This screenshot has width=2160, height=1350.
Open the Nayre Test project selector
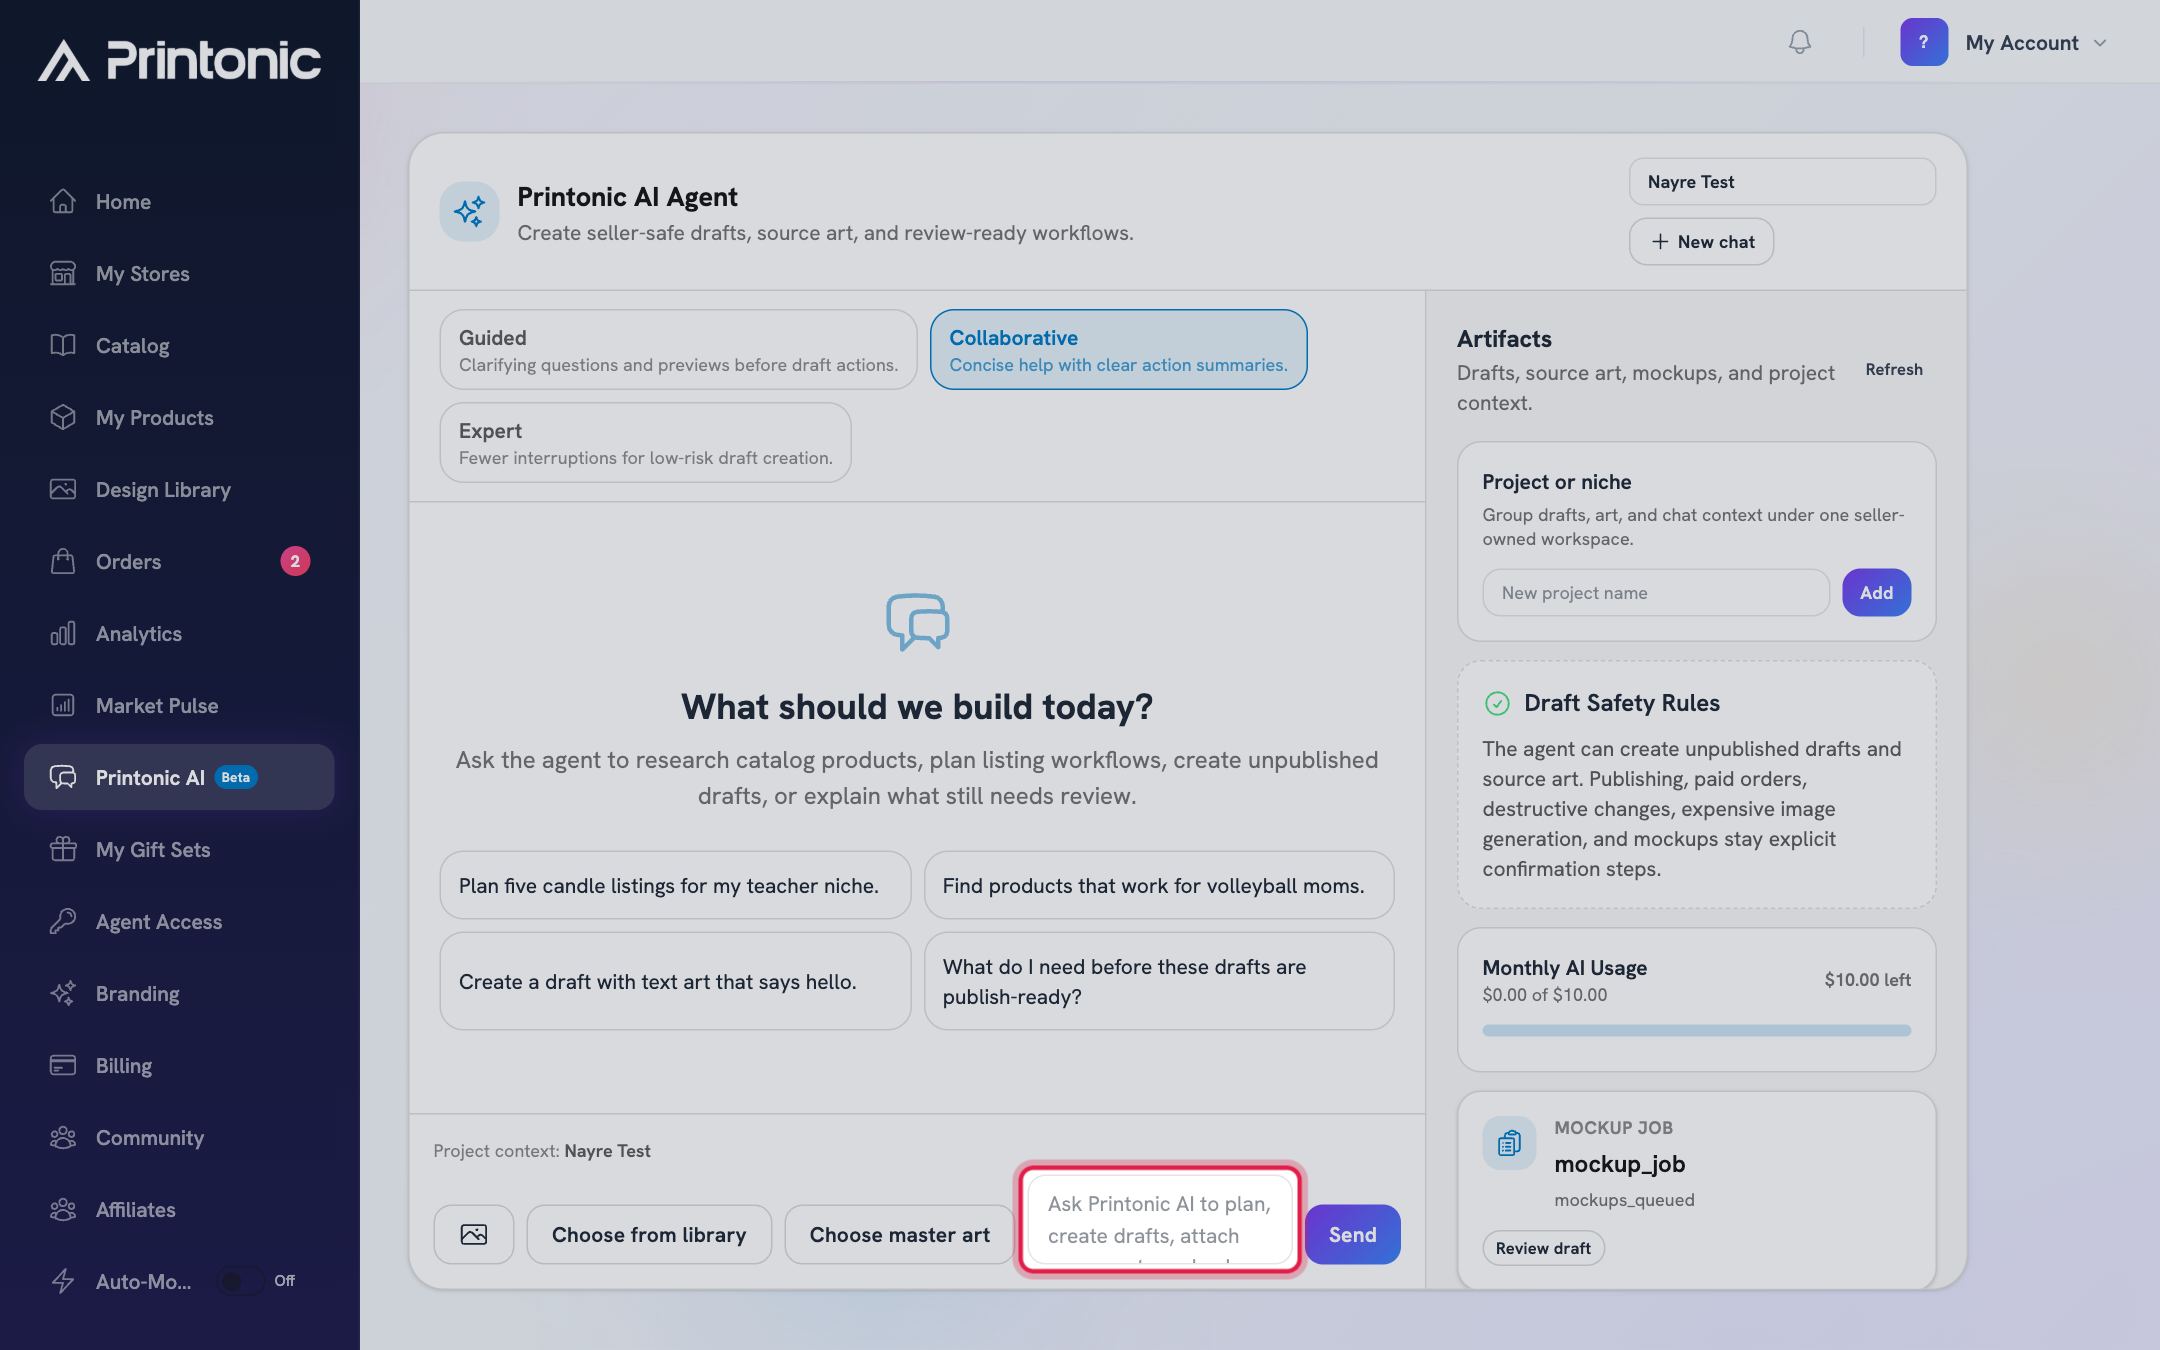pyautogui.click(x=1782, y=182)
